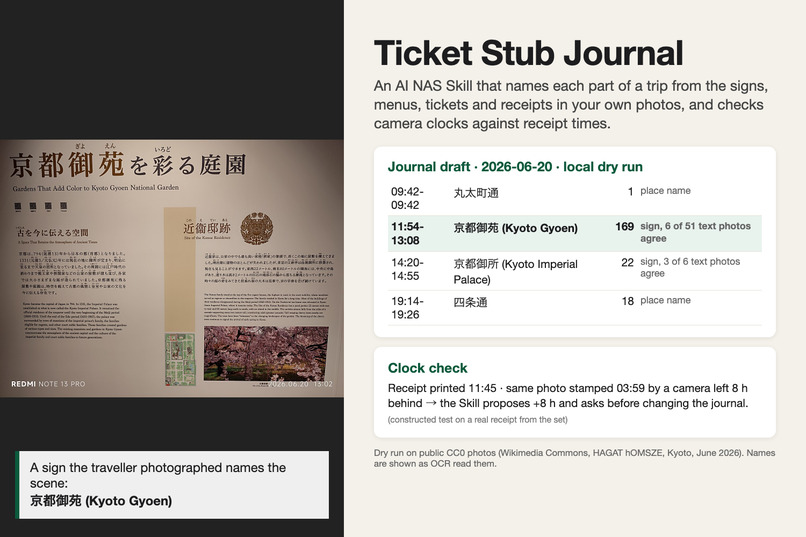This screenshot has height=537, width=806.
Task: Select the 09:42-09:42 time cell
Action: point(407,198)
